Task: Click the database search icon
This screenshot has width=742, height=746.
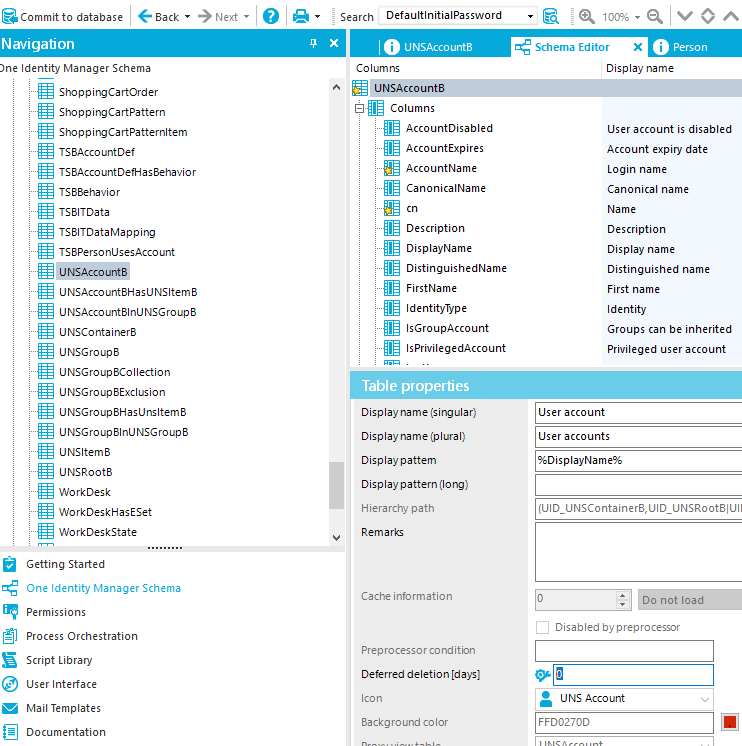Action: (x=550, y=17)
